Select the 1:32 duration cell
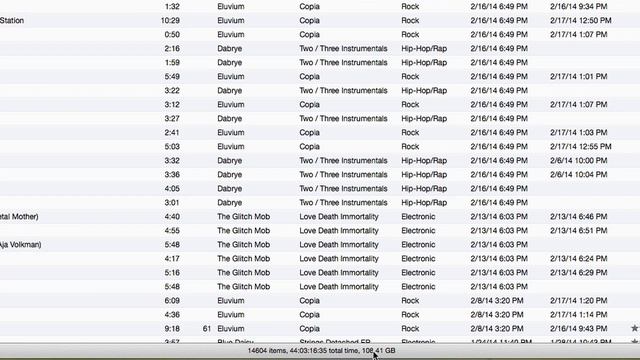This screenshot has width=640, height=360. coord(172,7)
